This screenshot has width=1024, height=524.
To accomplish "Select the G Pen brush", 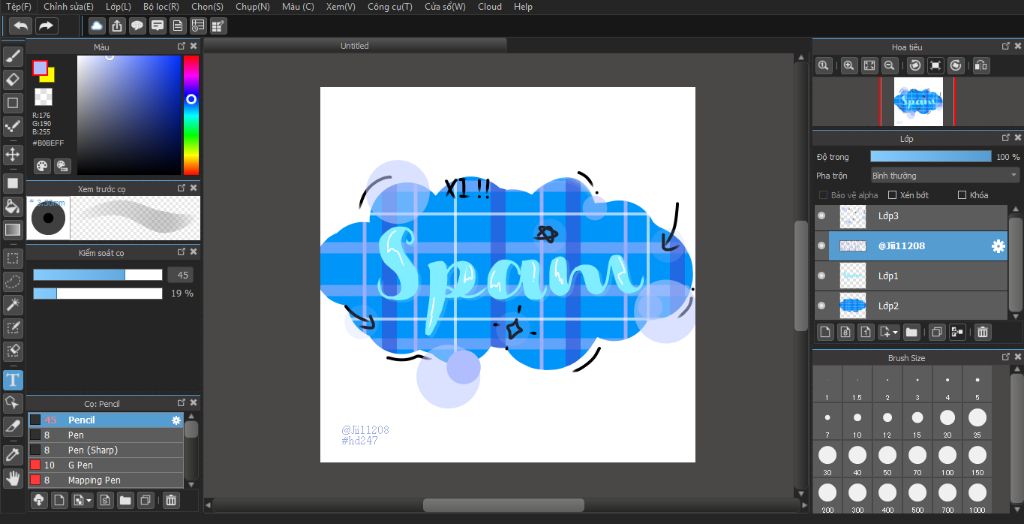I will click(x=106, y=465).
